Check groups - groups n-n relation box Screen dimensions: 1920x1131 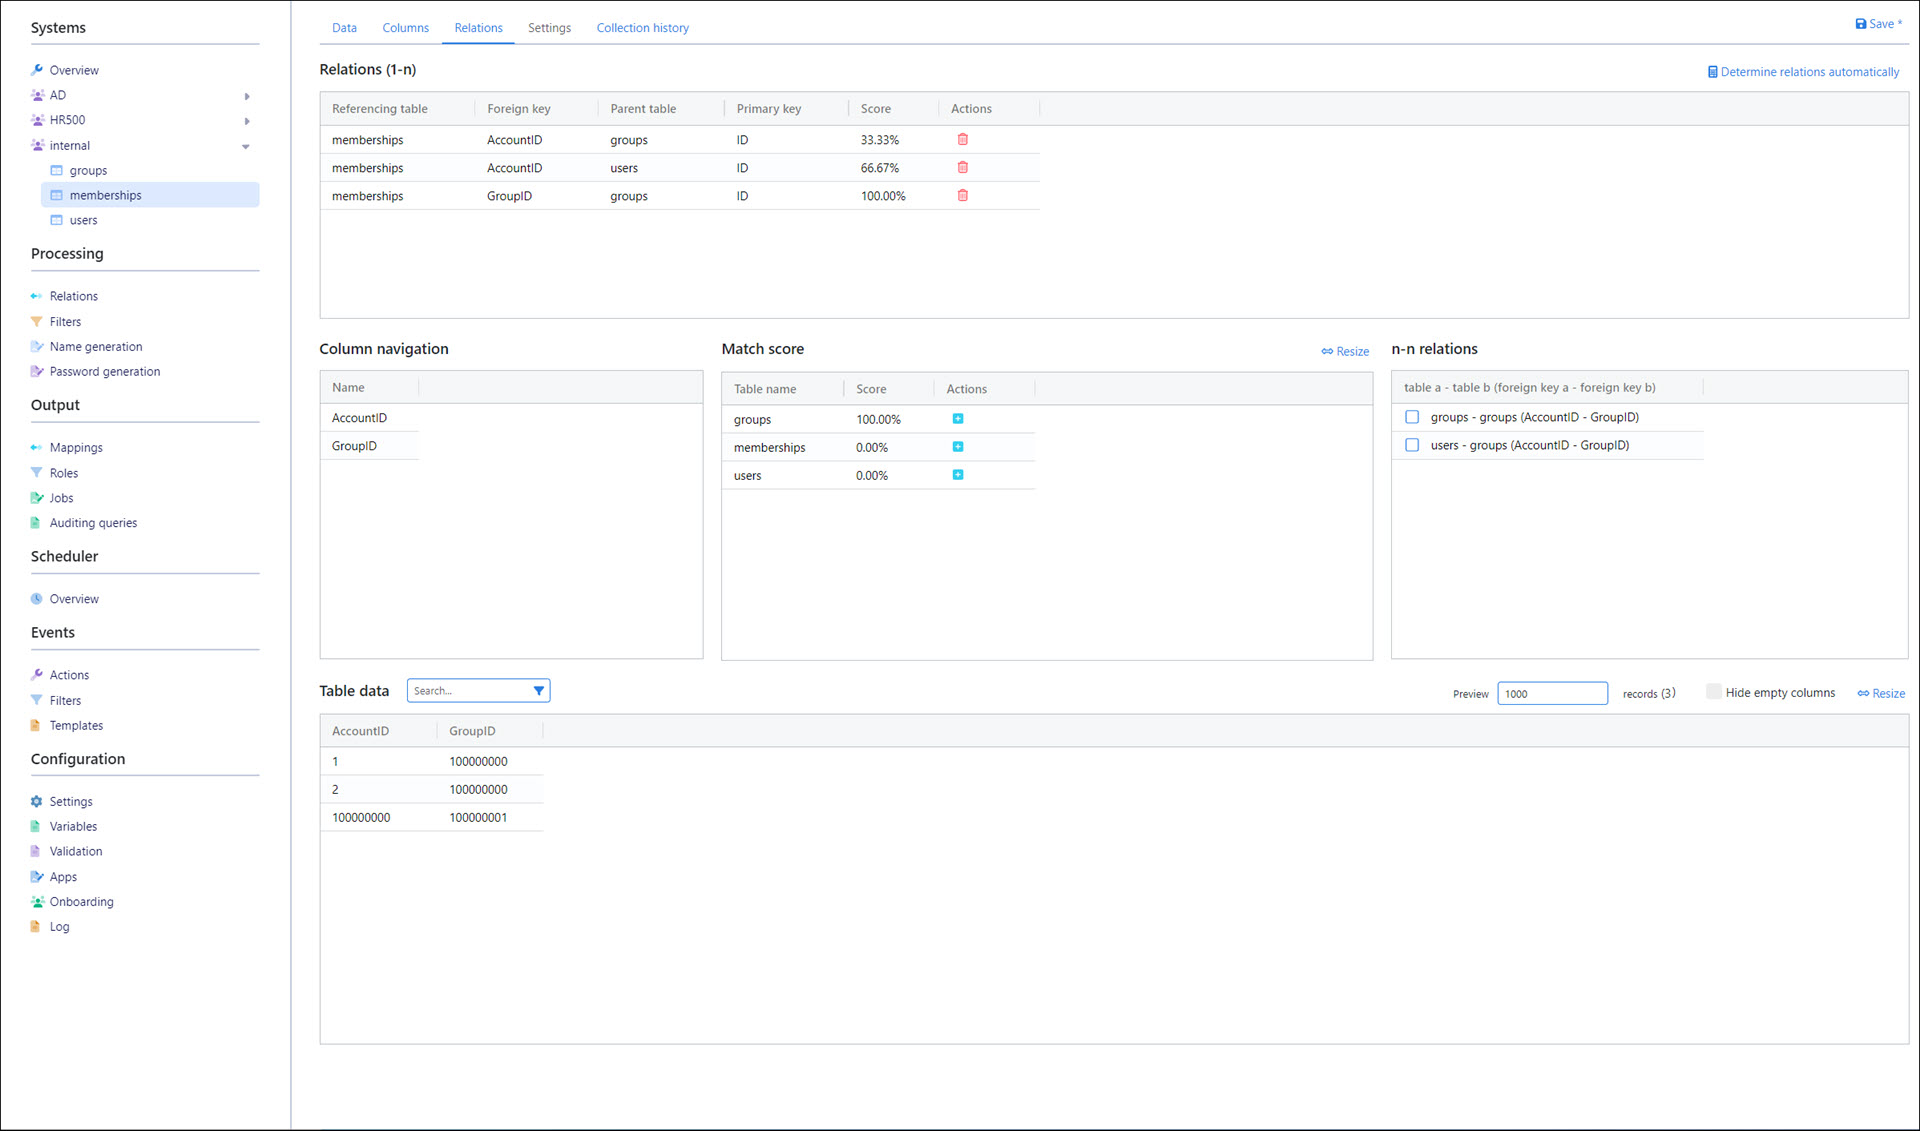tap(1411, 417)
